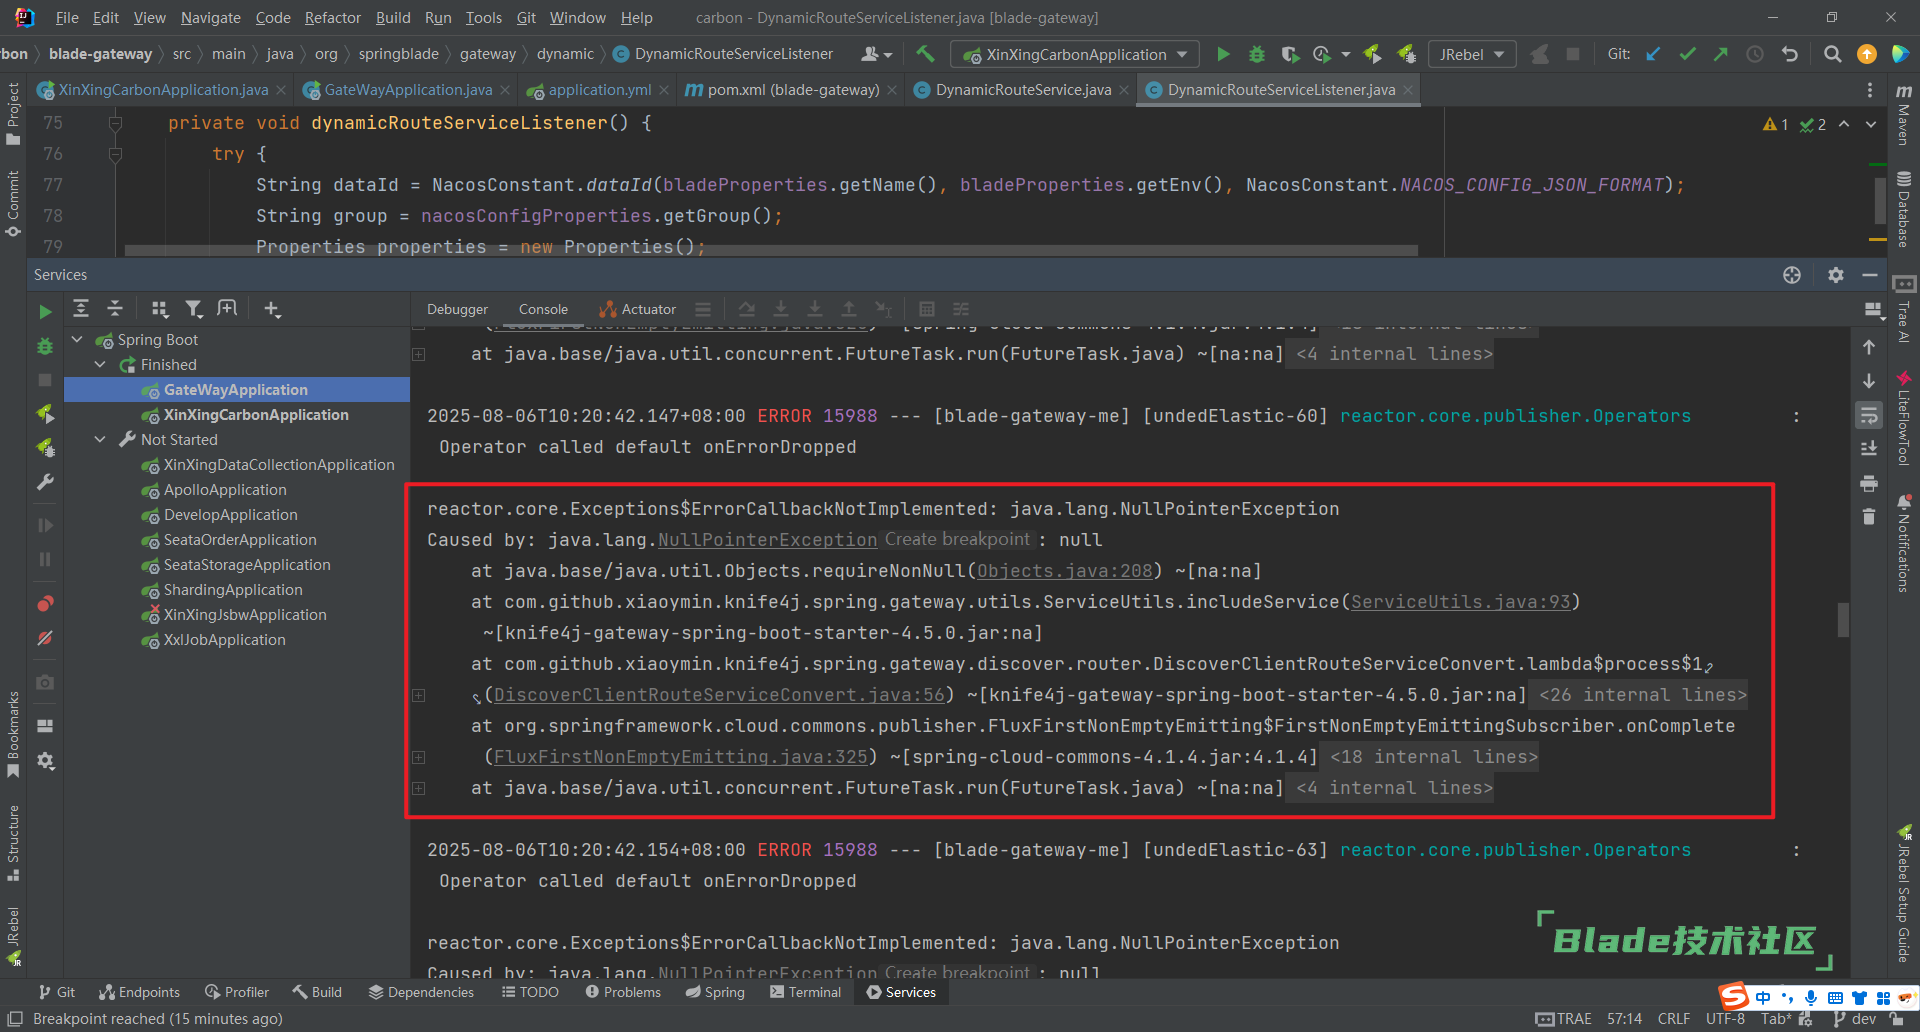Screen dimensions: 1920x1032
Task: Open FluxFirstNonEmptyEmitting.java:325 link
Action: (681, 757)
